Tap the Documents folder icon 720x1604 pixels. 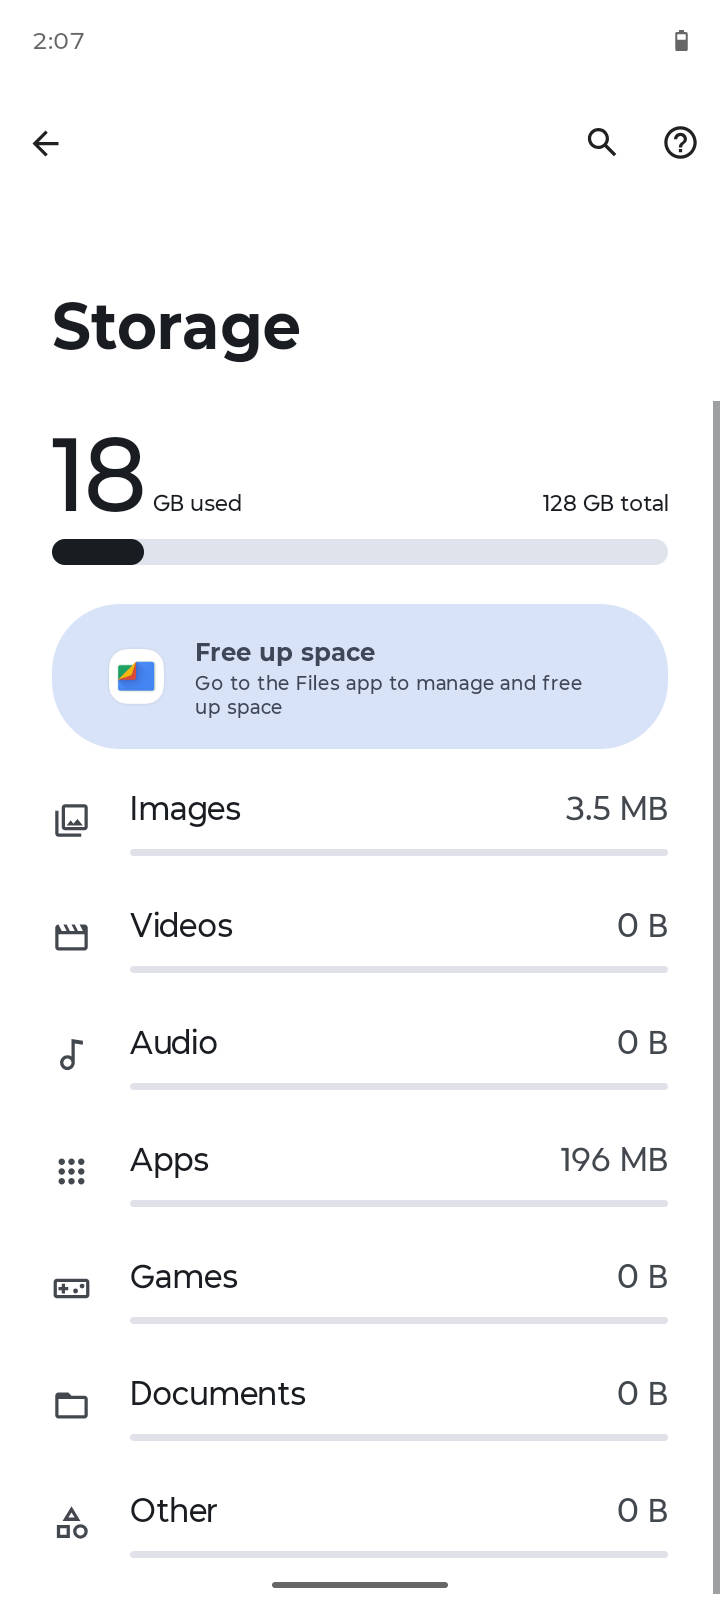click(x=71, y=1405)
